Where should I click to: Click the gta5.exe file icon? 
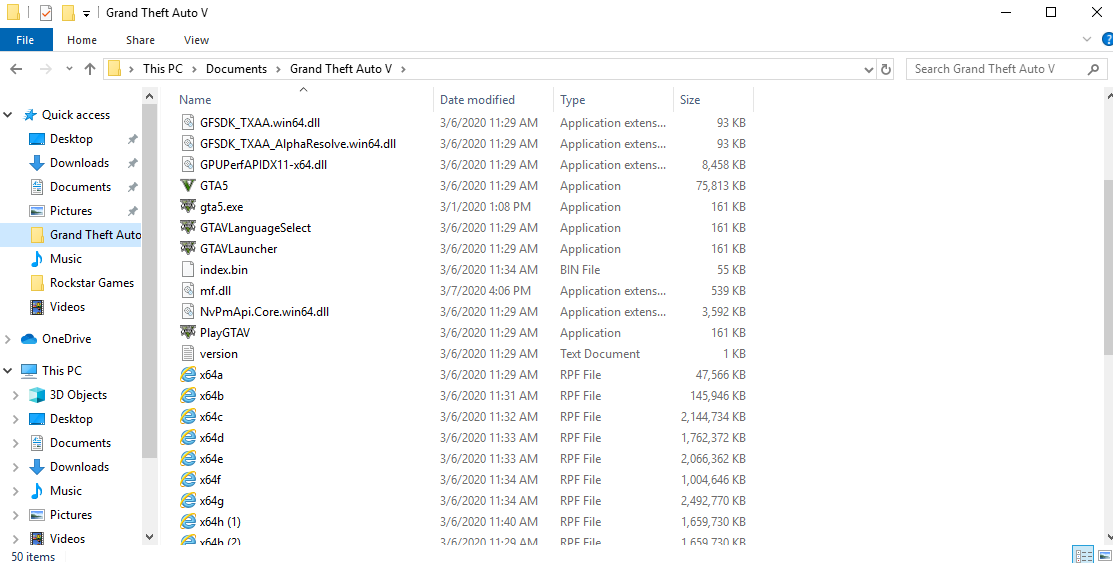click(x=187, y=207)
